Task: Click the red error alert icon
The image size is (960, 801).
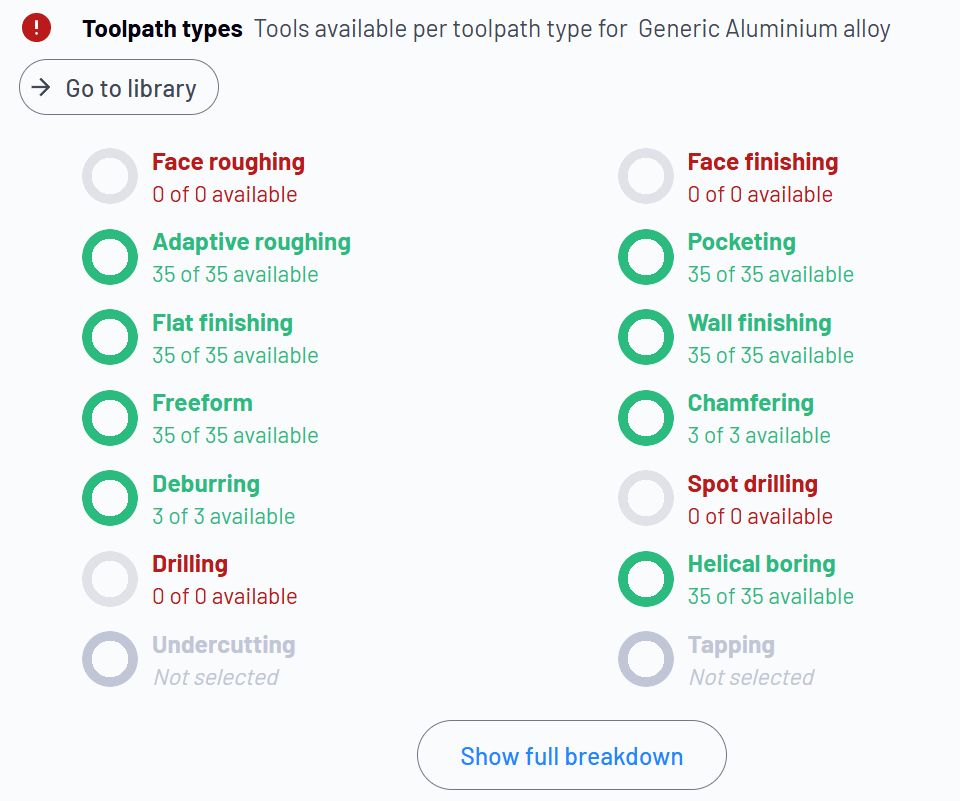Action: click(x=36, y=28)
